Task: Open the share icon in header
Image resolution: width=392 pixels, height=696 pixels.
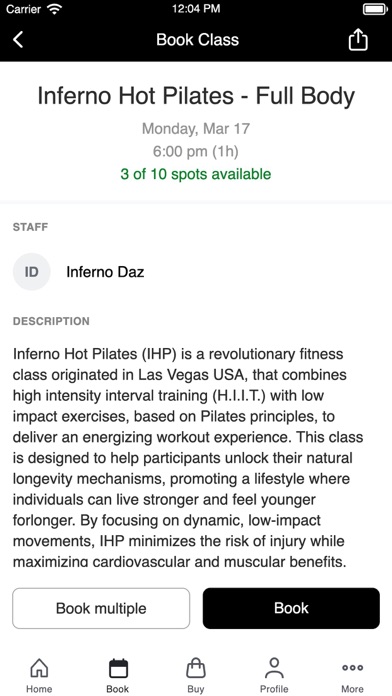Action: tap(358, 40)
